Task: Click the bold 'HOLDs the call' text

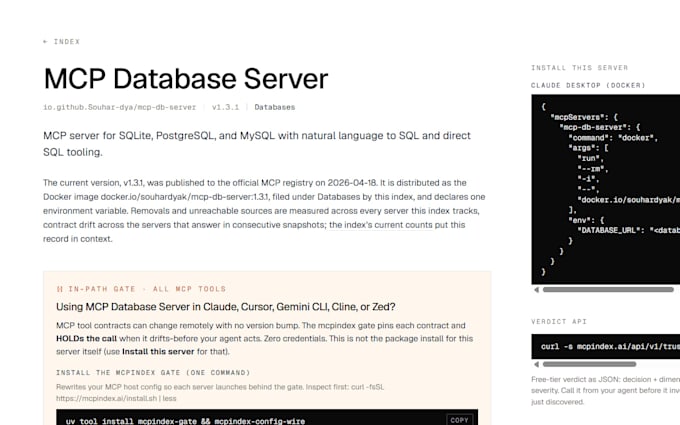Action: point(86,339)
